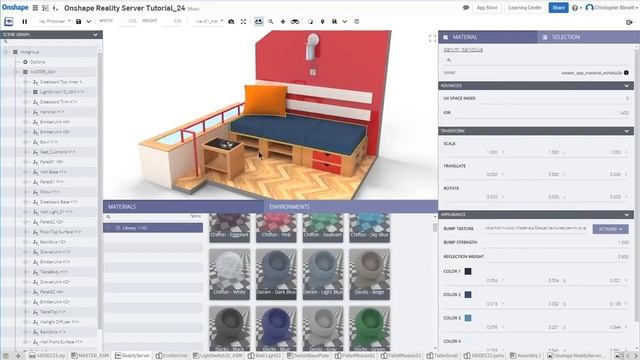This screenshot has width=640, height=360.
Task: Select the MASTER_ASM node in scene graph
Action: pyautogui.click(x=42, y=72)
